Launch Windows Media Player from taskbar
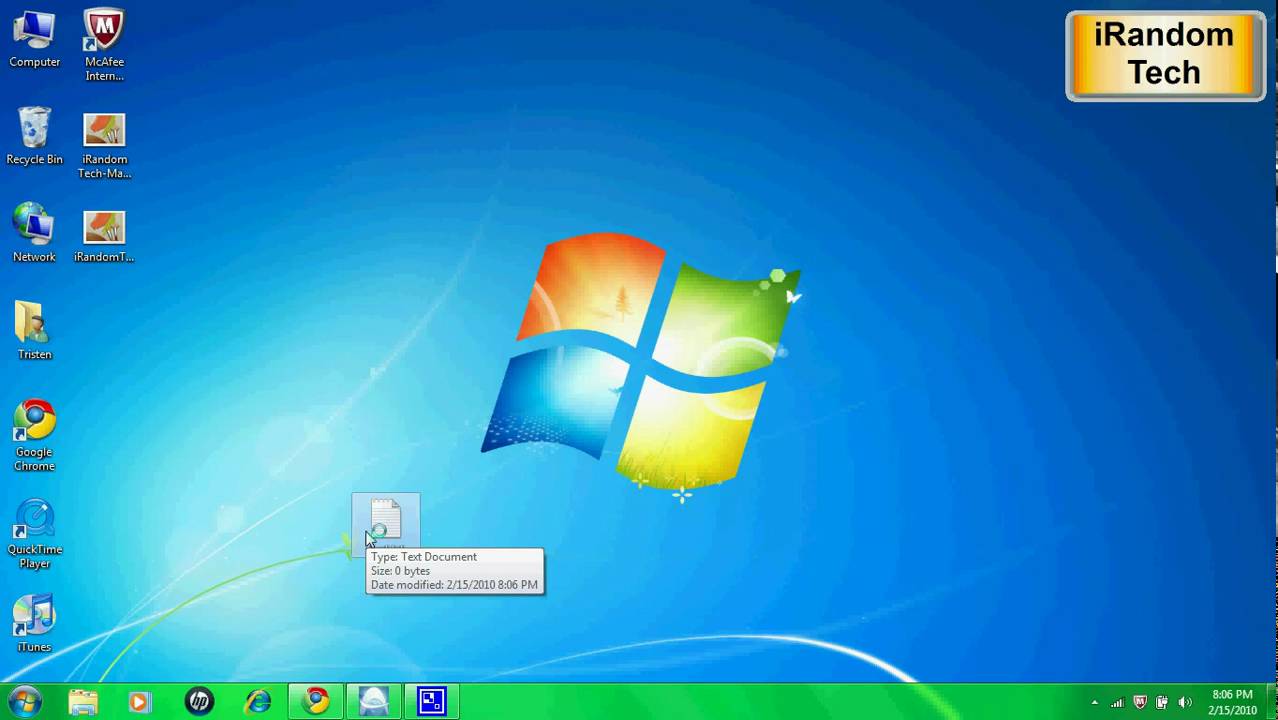The height and width of the screenshot is (720, 1278). [x=139, y=702]
